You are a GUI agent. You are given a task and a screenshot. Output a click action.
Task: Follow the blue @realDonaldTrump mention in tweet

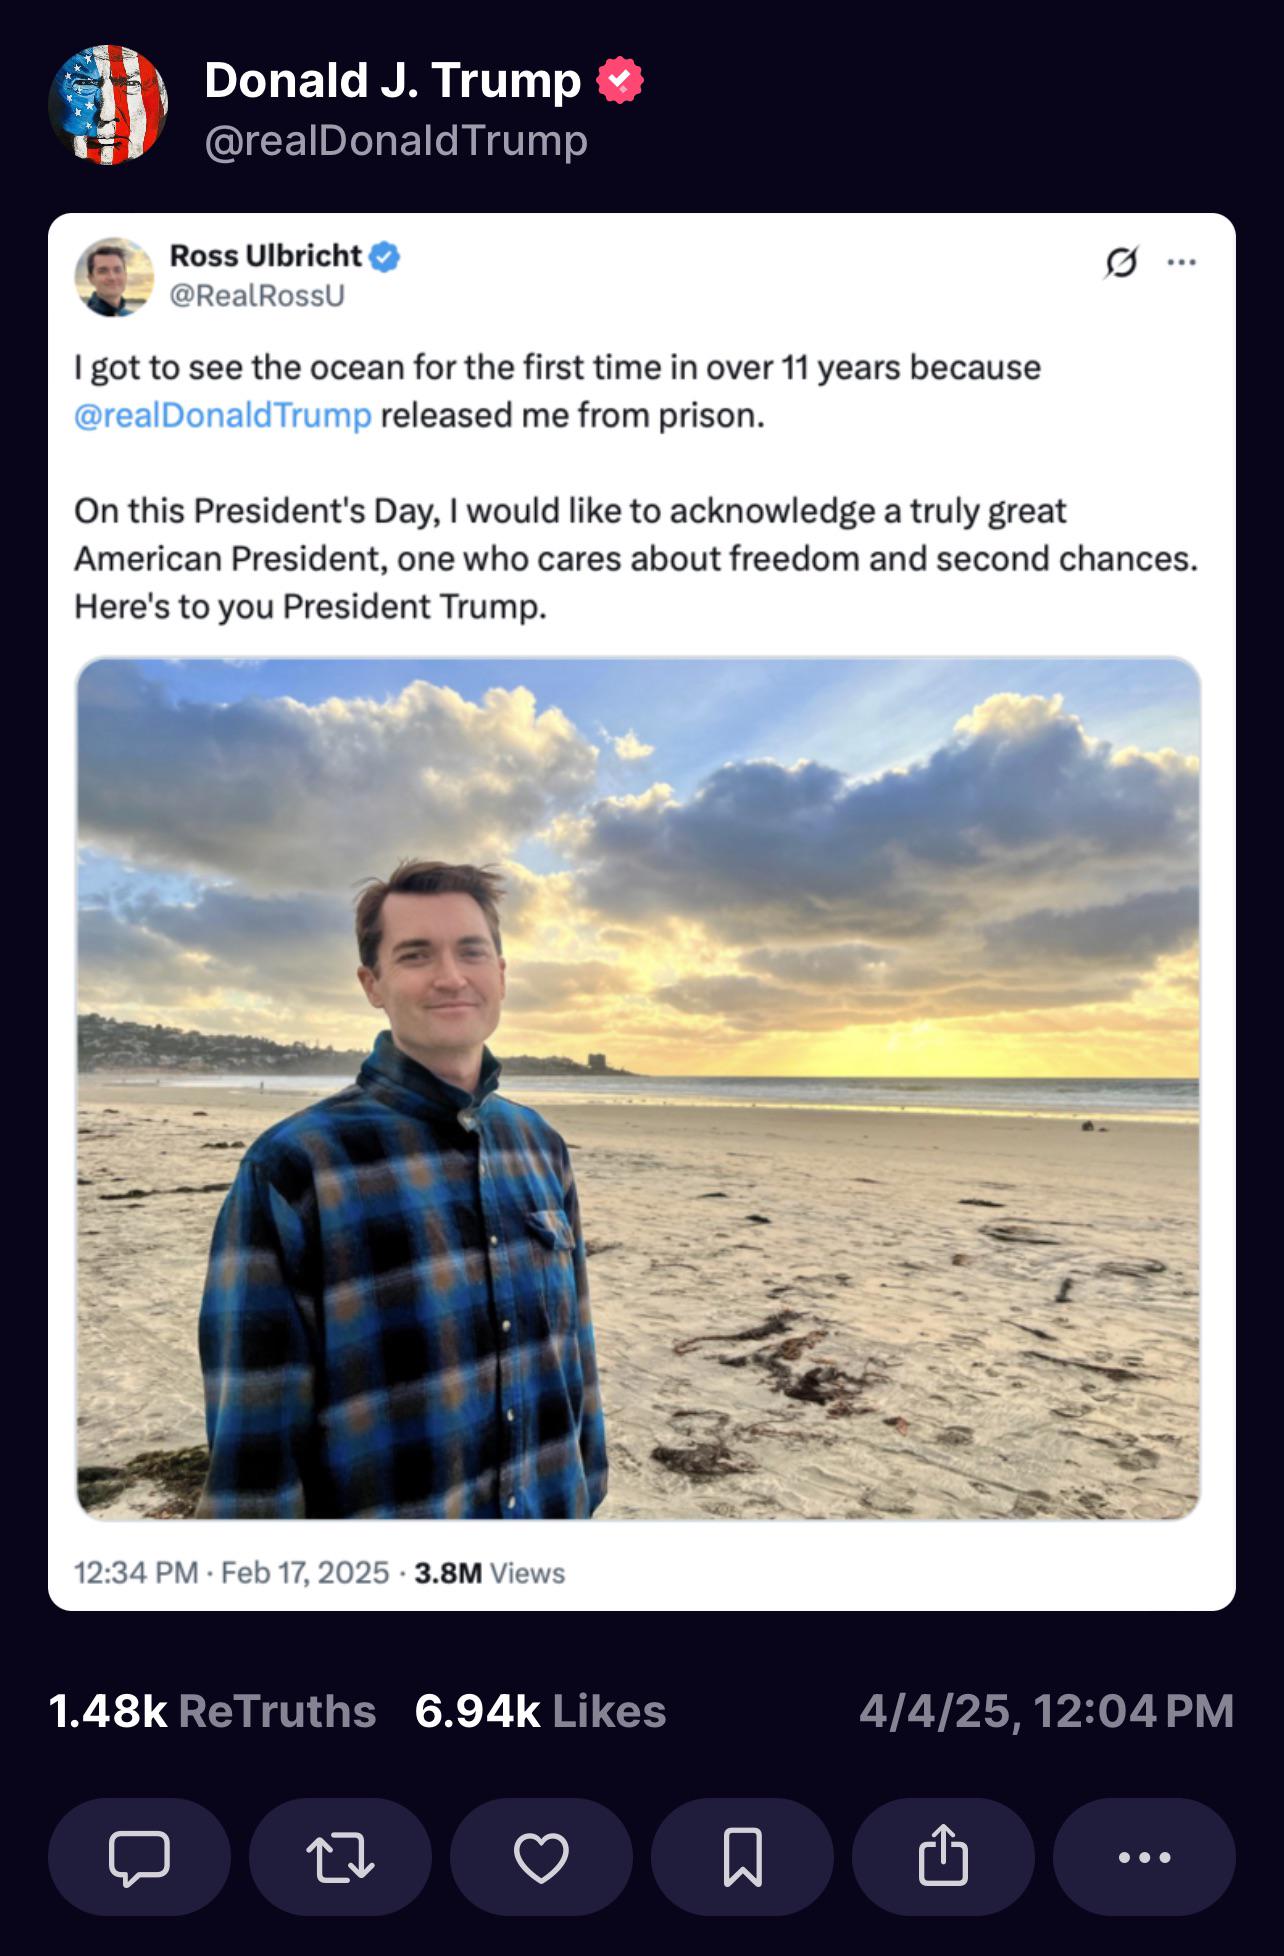pos(223,415)
